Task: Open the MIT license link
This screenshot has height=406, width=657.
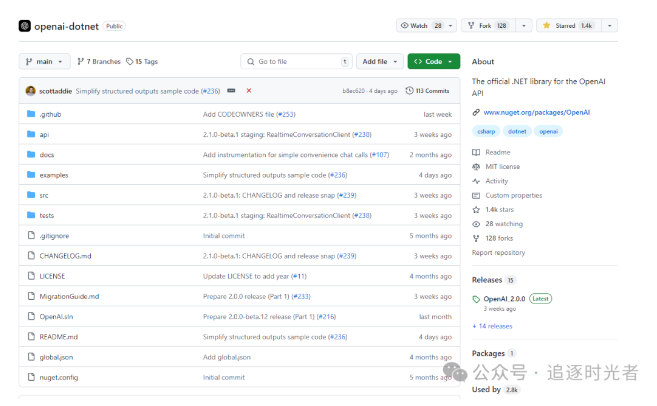Action: pyautogui.click(x=502, y=167)
